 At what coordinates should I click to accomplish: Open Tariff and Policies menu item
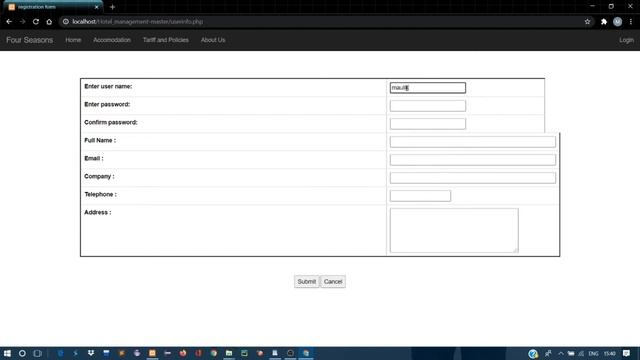pyautogui.click(x=166, y=40)
